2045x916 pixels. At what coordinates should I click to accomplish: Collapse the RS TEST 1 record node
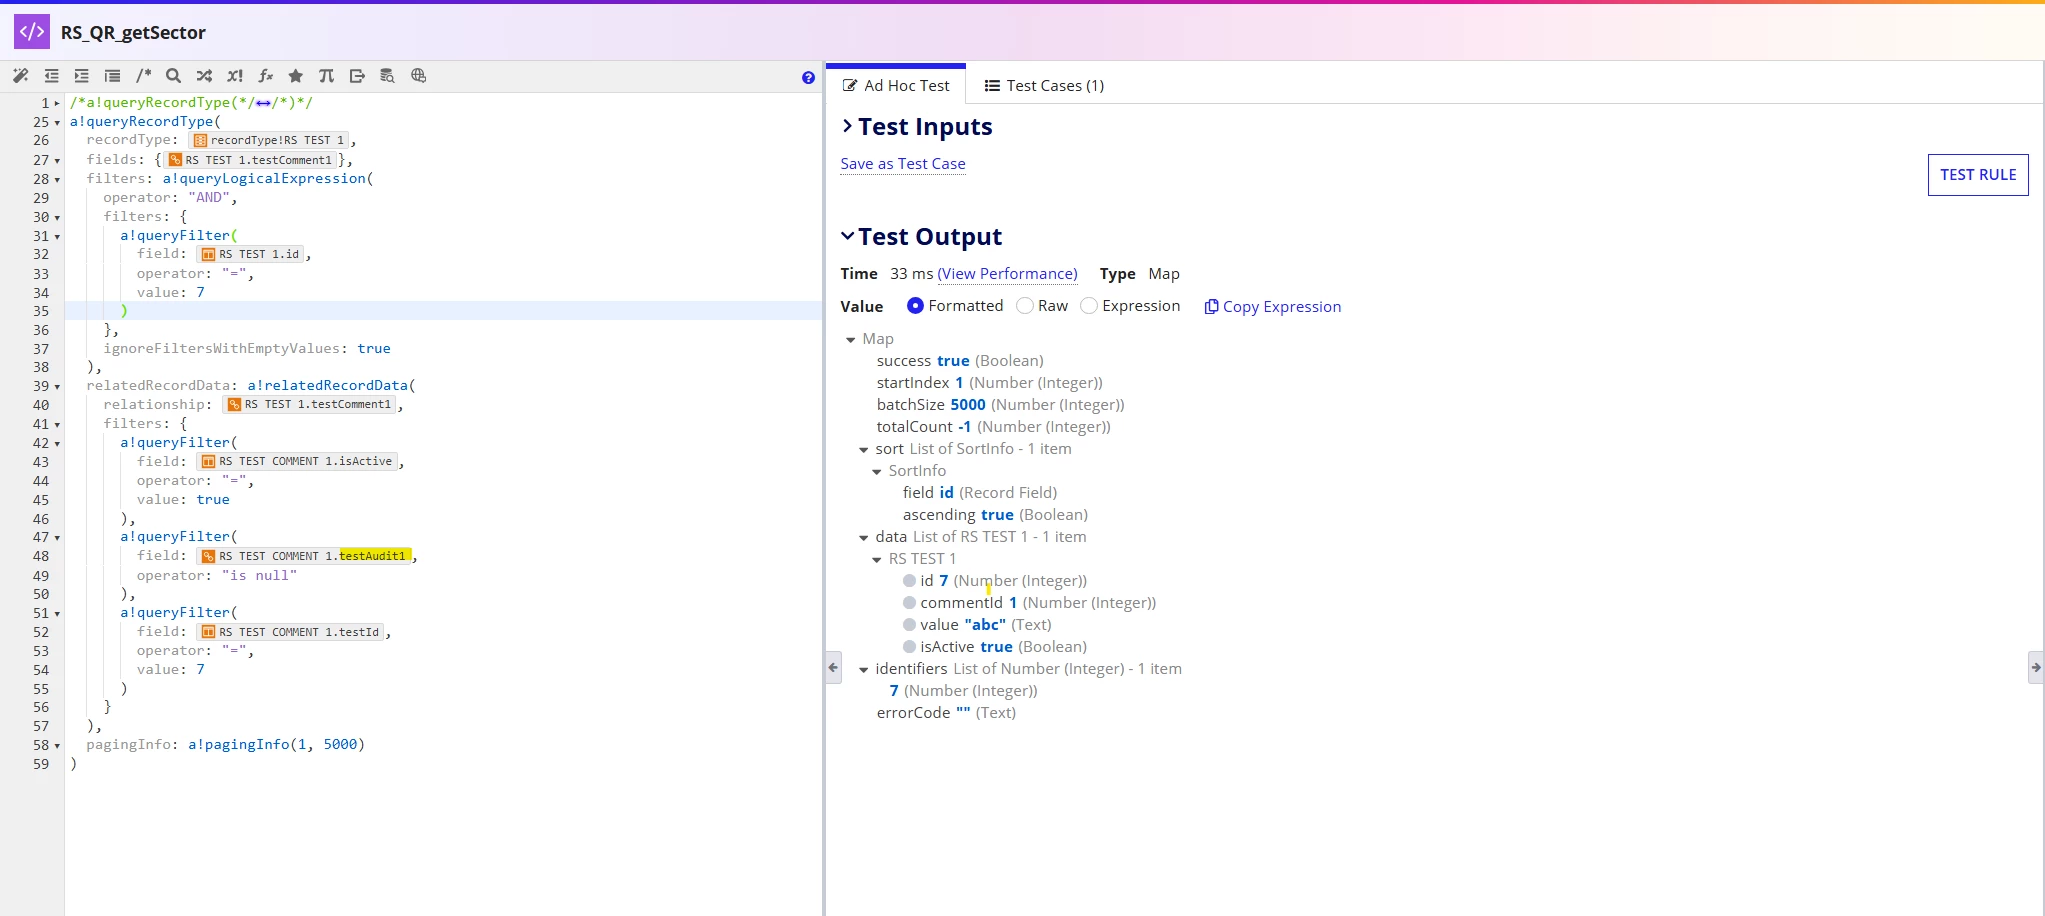(x=877, y=560)
